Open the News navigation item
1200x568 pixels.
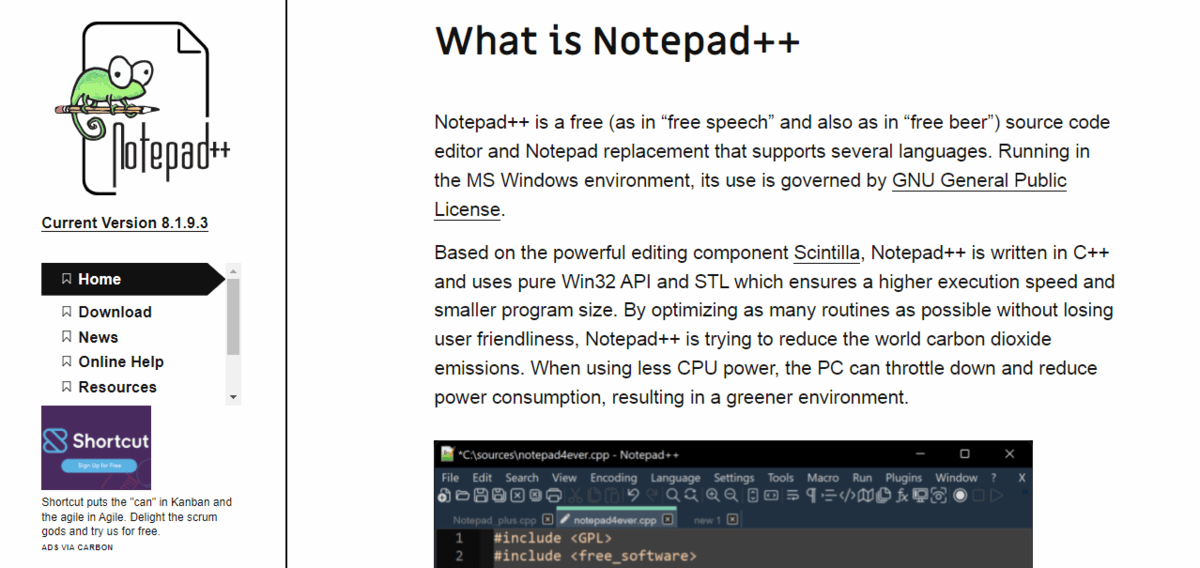[98, 337]
